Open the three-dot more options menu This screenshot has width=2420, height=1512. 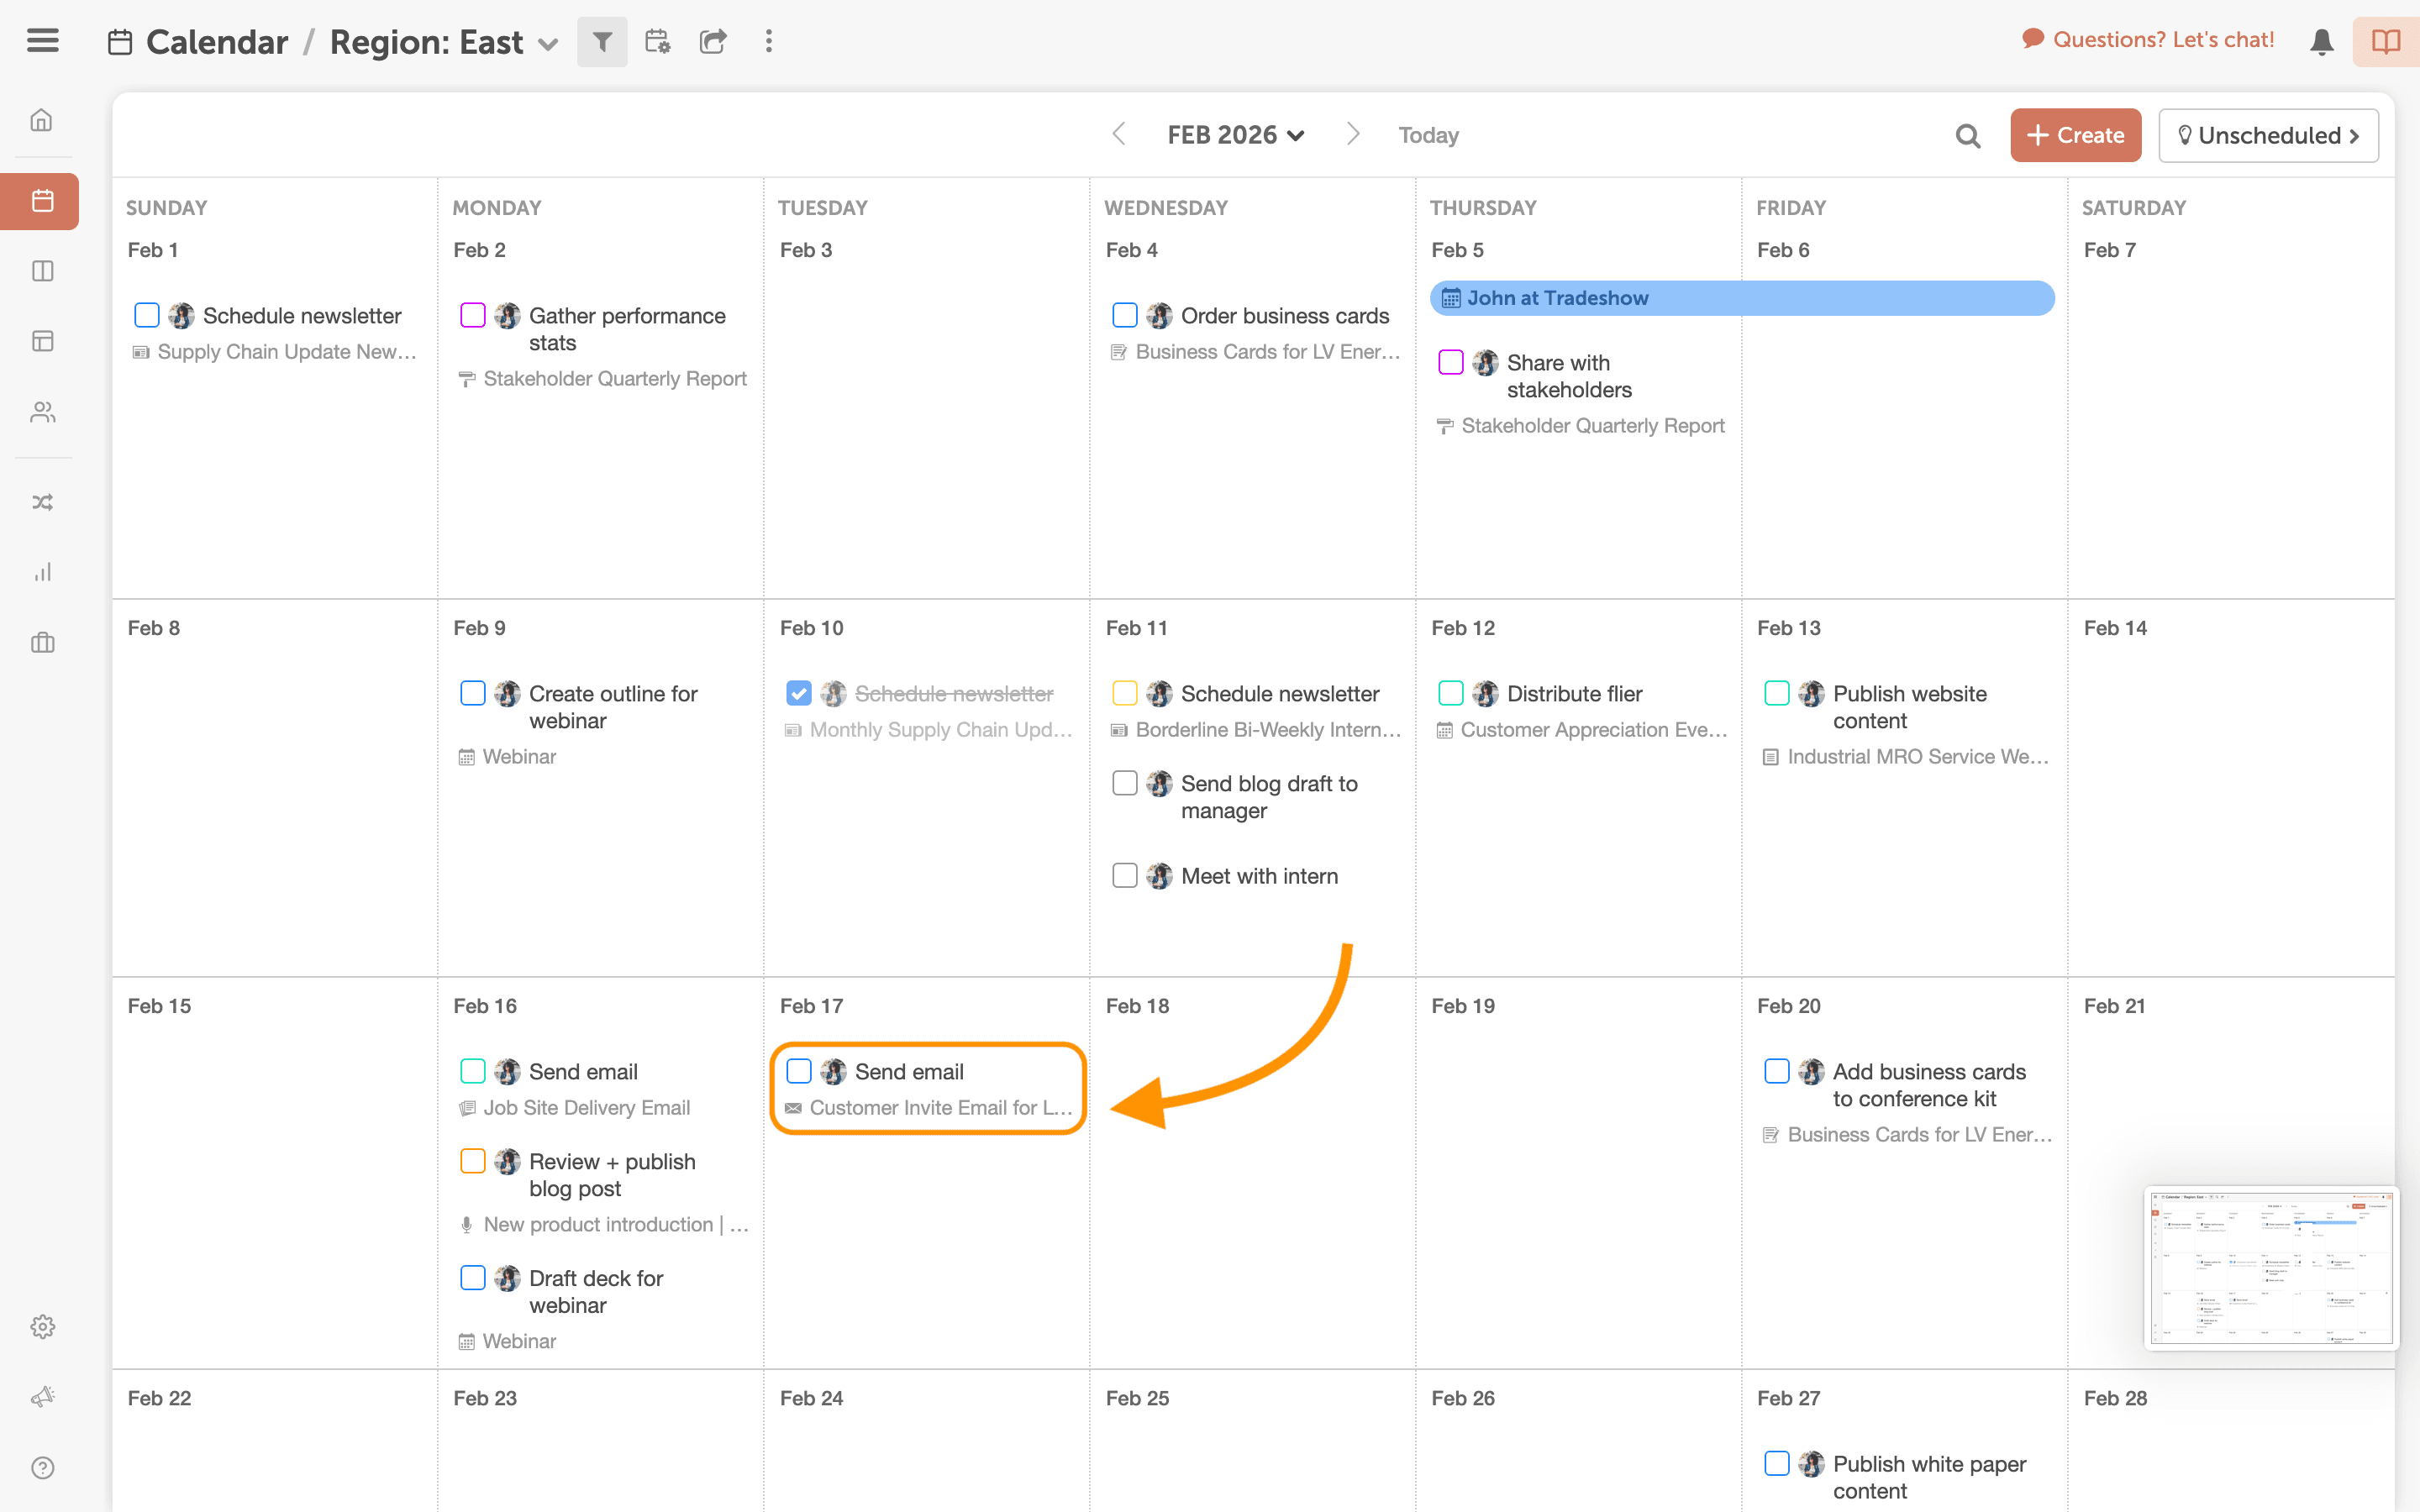[x=769, y=42]
